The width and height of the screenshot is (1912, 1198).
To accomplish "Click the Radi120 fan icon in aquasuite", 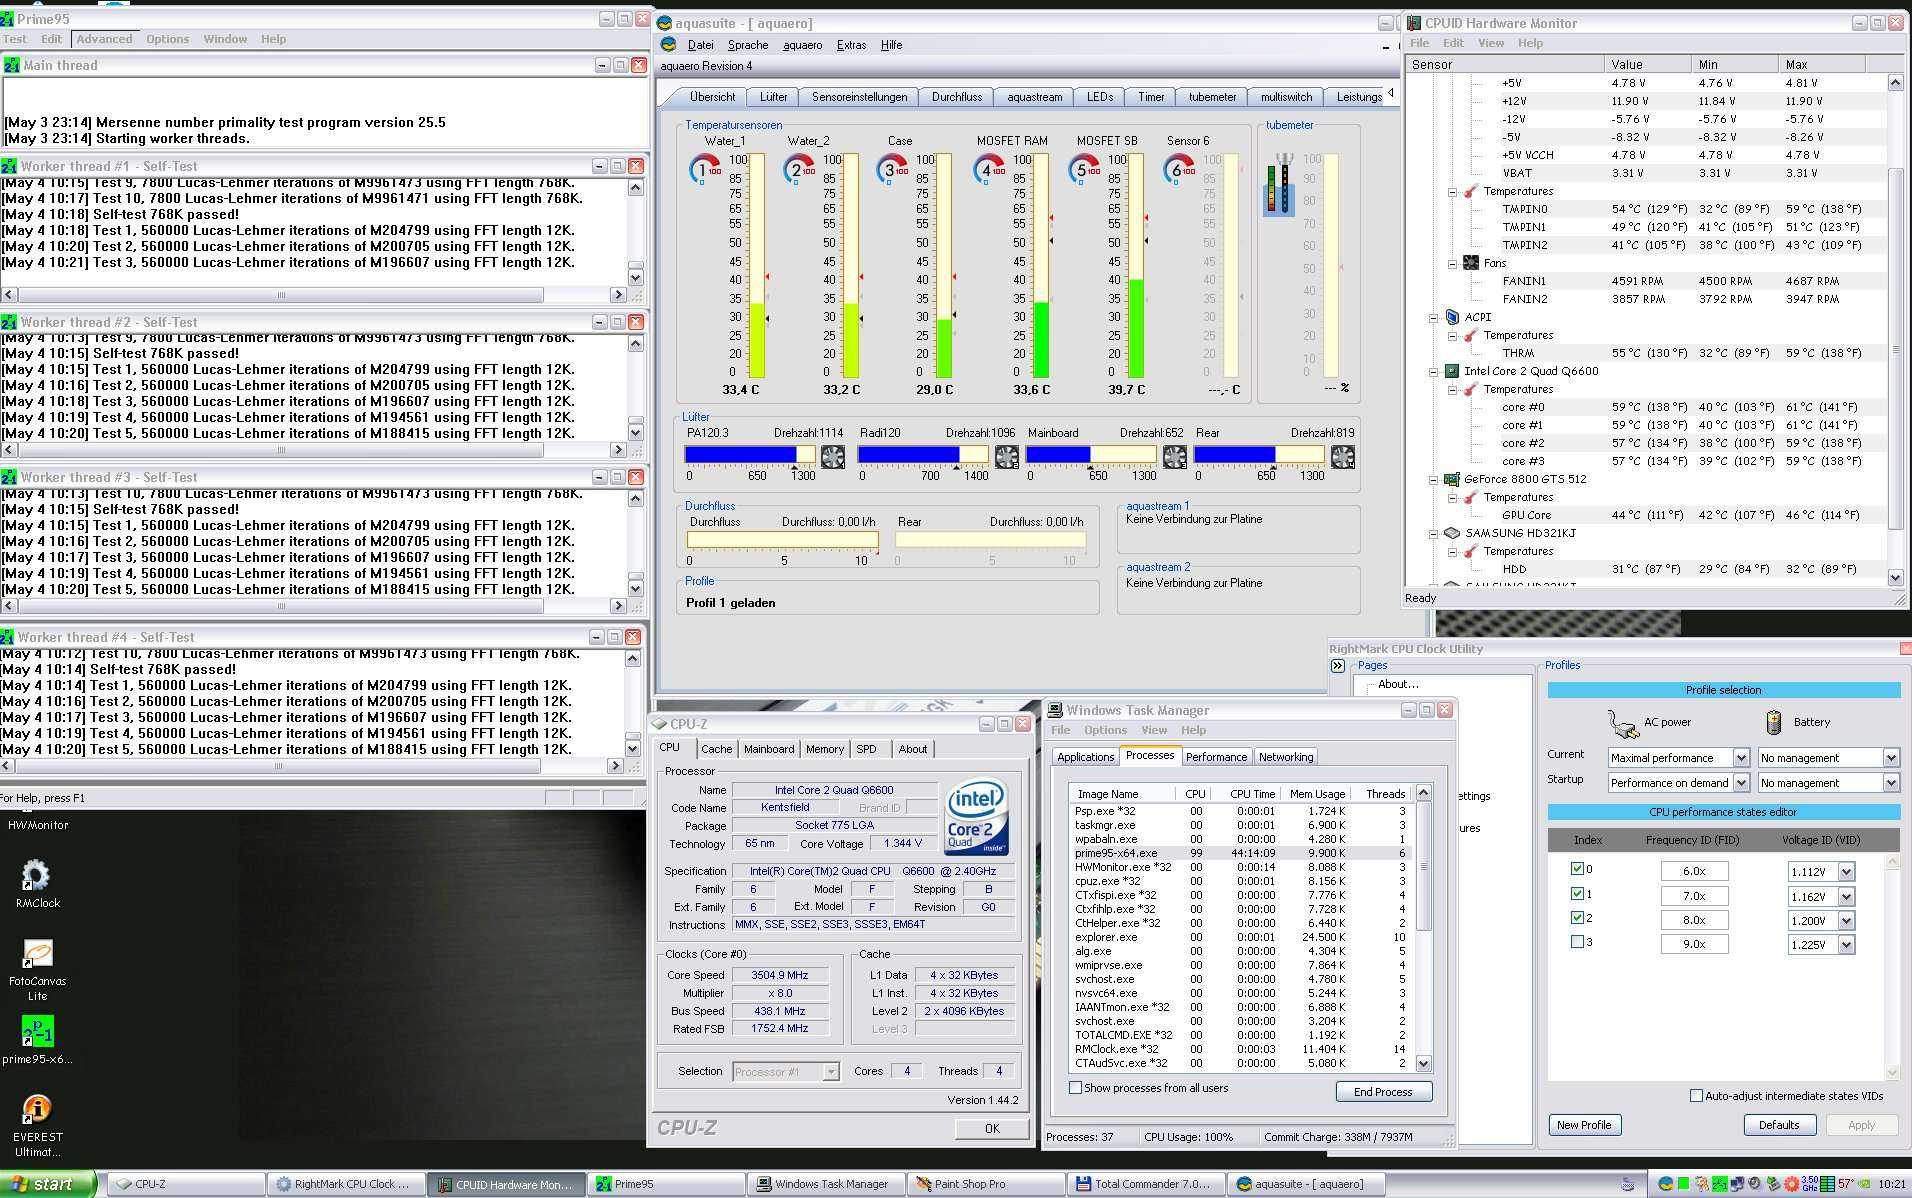I will click(x=1006, y=457).
